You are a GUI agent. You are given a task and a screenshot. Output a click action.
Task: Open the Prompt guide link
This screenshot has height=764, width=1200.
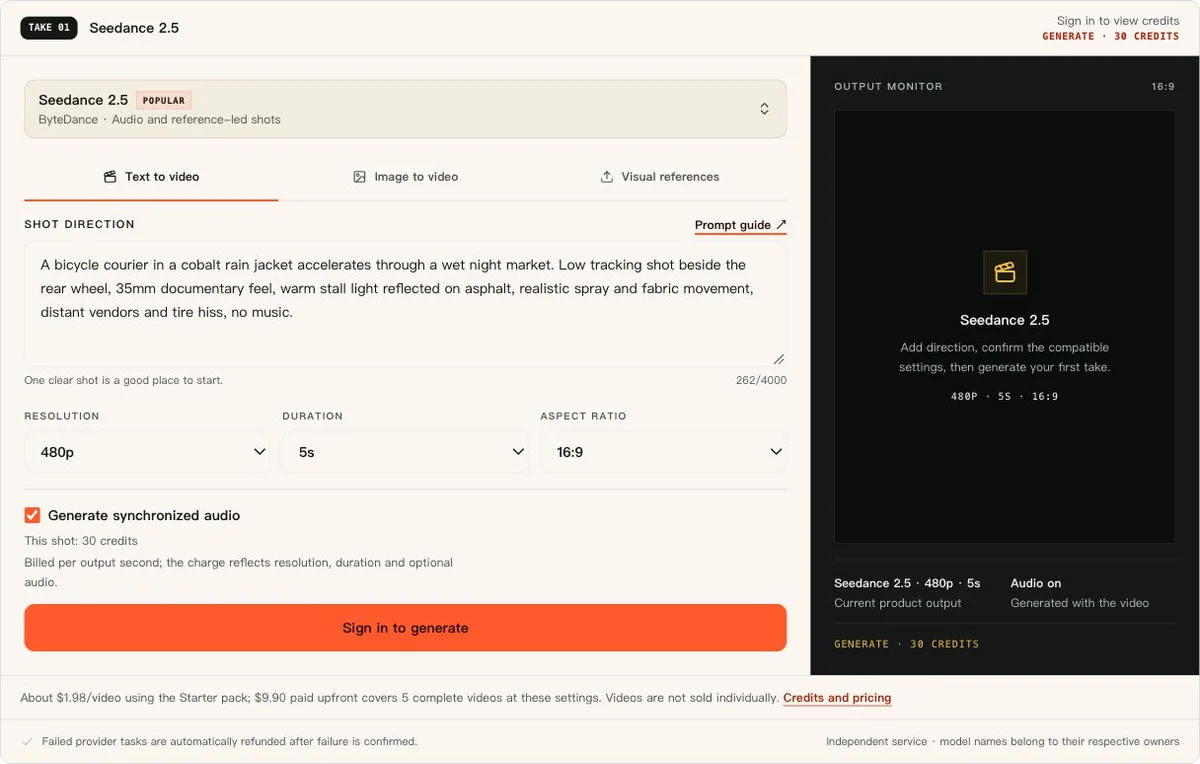[740, 225]
